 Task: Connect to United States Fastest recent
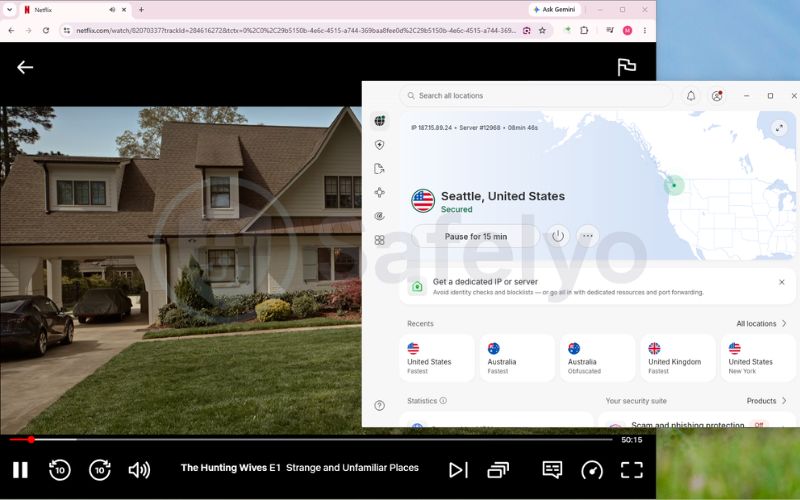pos(437,358)
